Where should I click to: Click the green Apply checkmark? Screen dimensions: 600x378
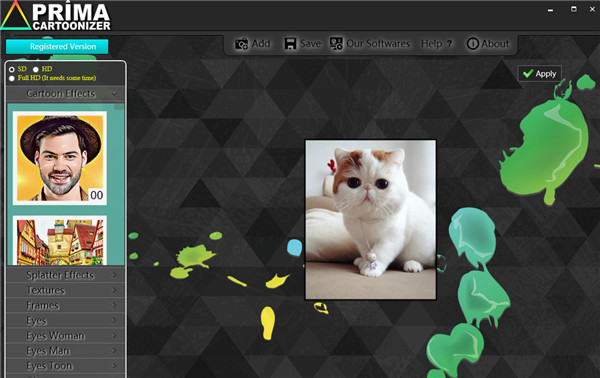click(x=528, y=73)
